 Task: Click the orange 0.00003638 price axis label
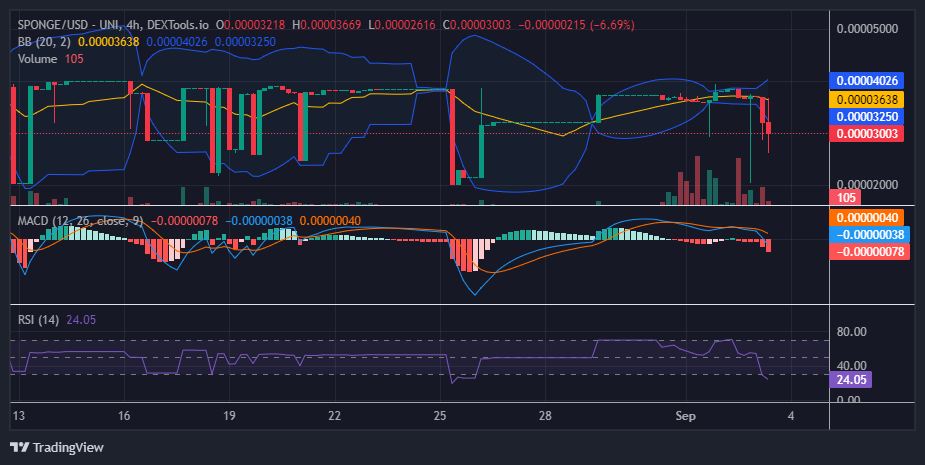(x=867, y=99)
